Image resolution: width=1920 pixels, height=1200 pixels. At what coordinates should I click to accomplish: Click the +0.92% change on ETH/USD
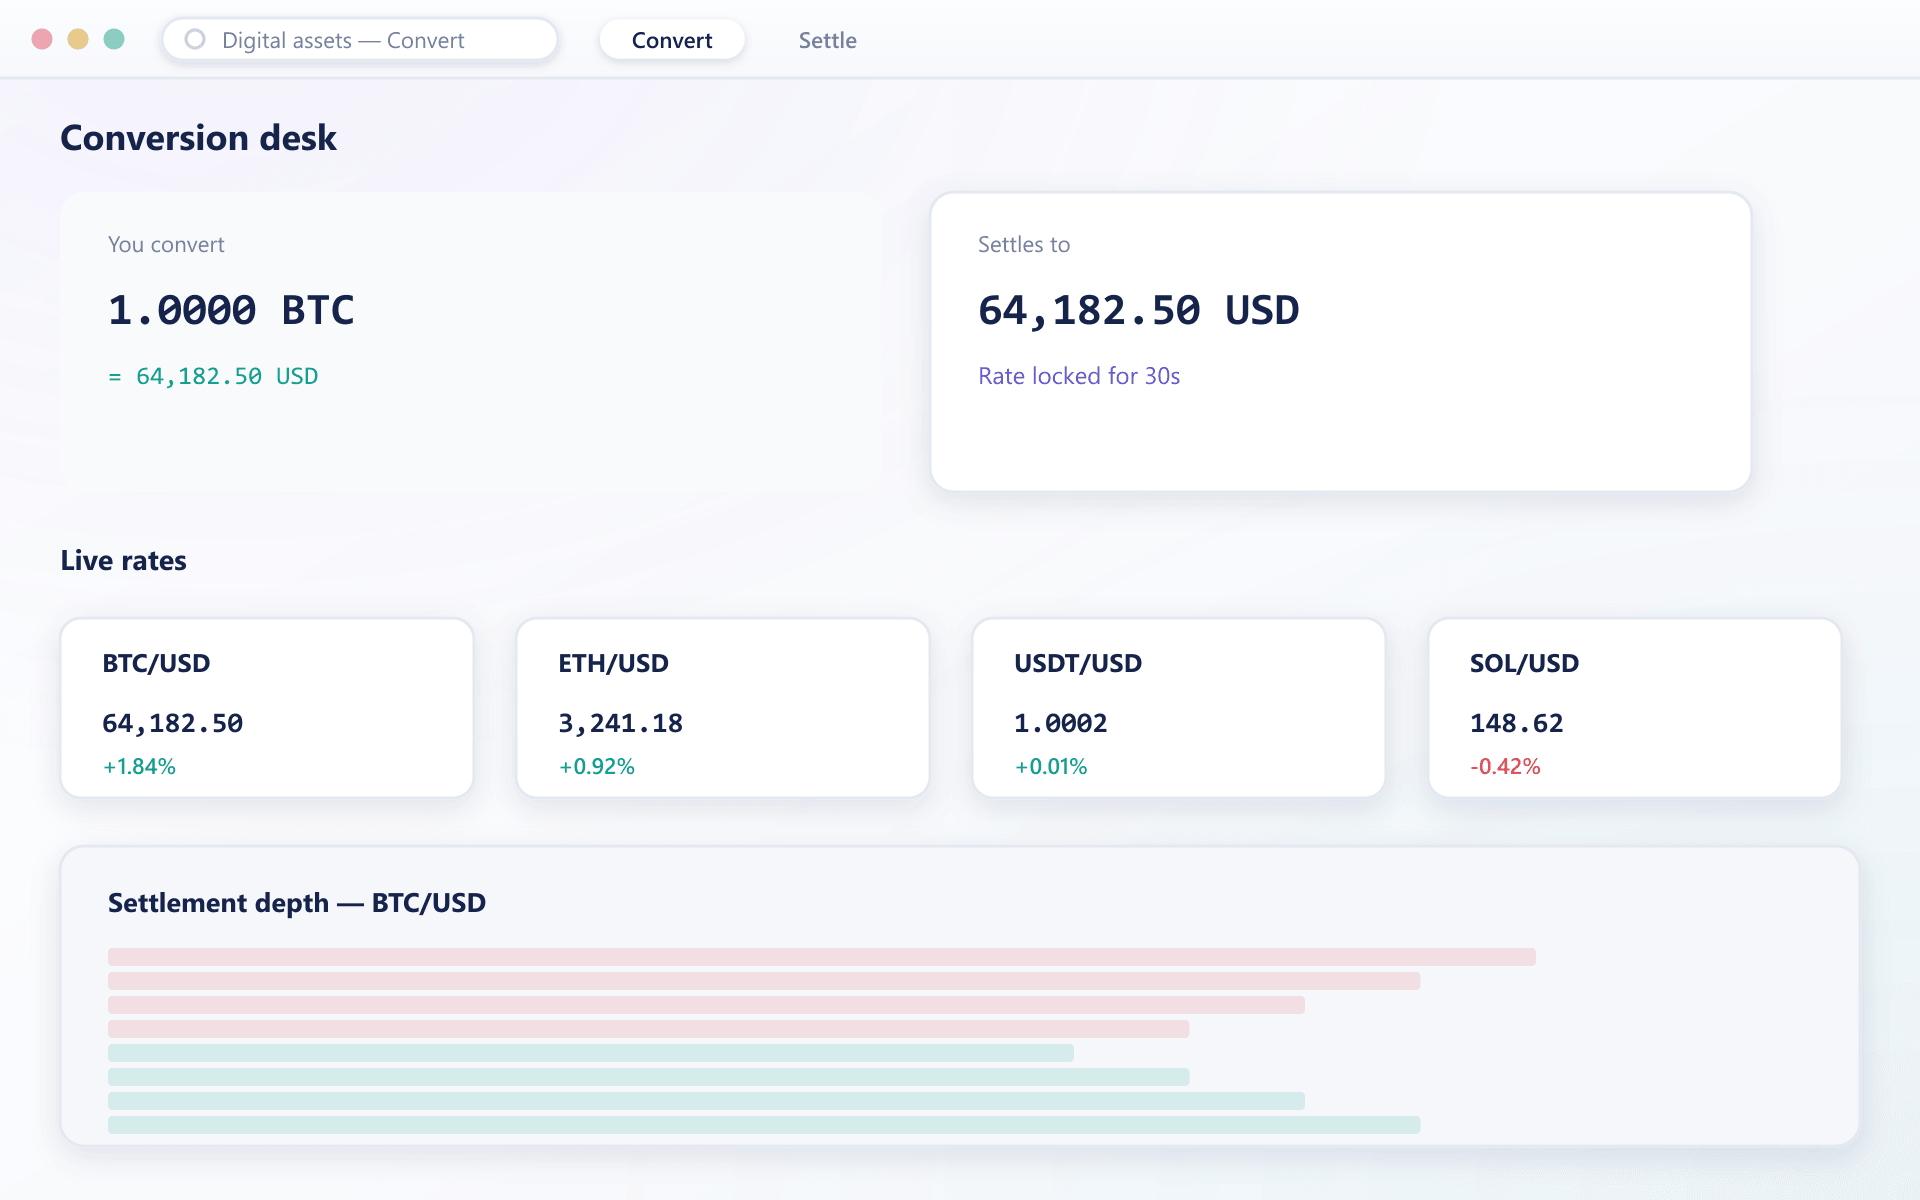596,766
